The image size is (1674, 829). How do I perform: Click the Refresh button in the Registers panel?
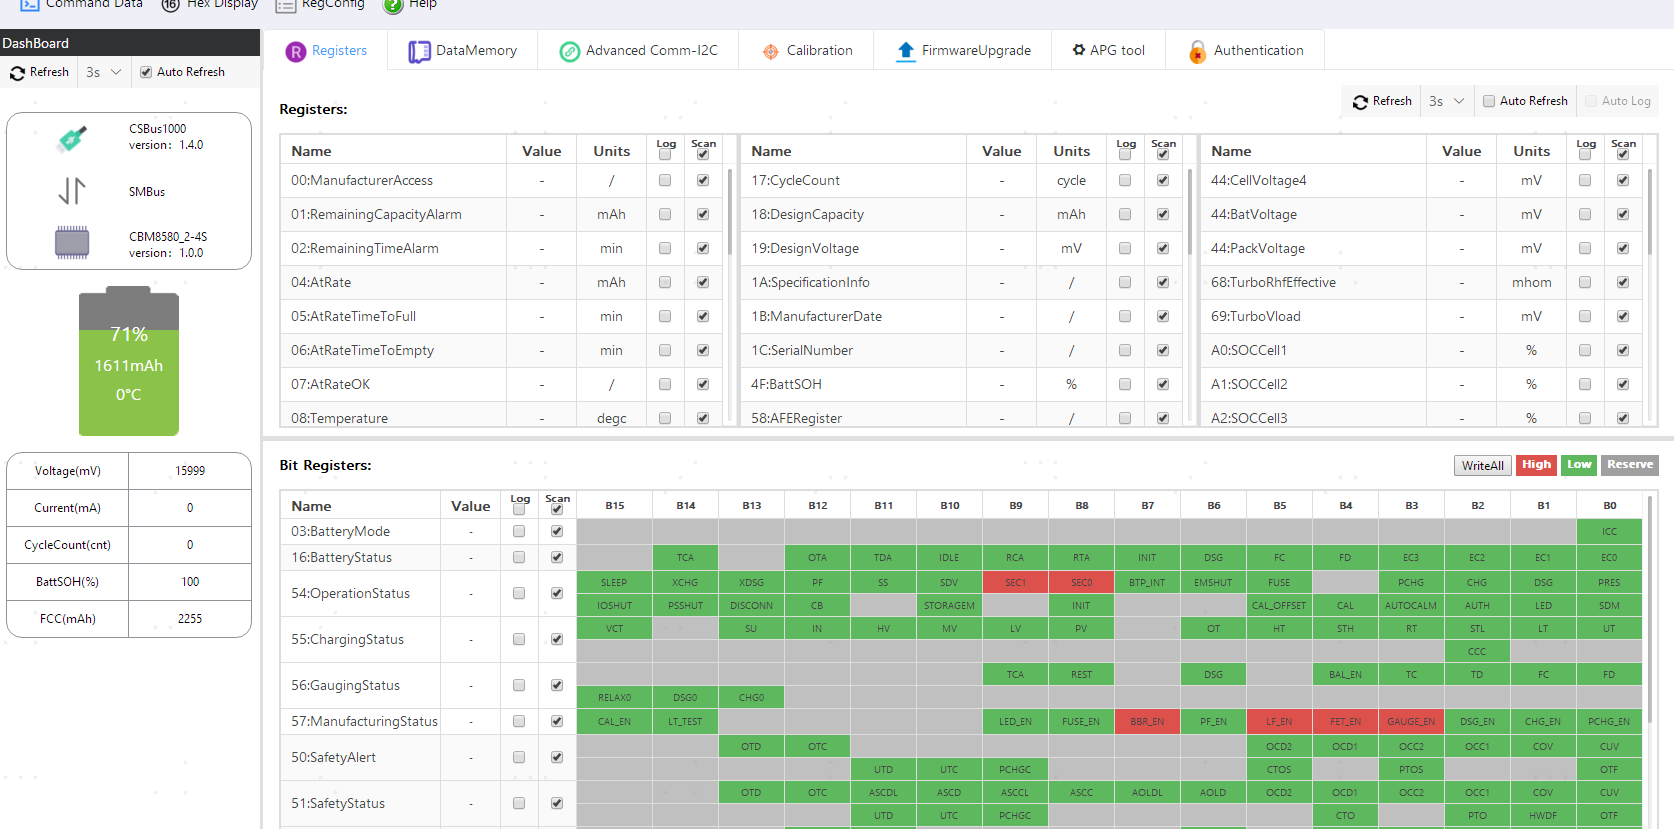(1381, 101)
